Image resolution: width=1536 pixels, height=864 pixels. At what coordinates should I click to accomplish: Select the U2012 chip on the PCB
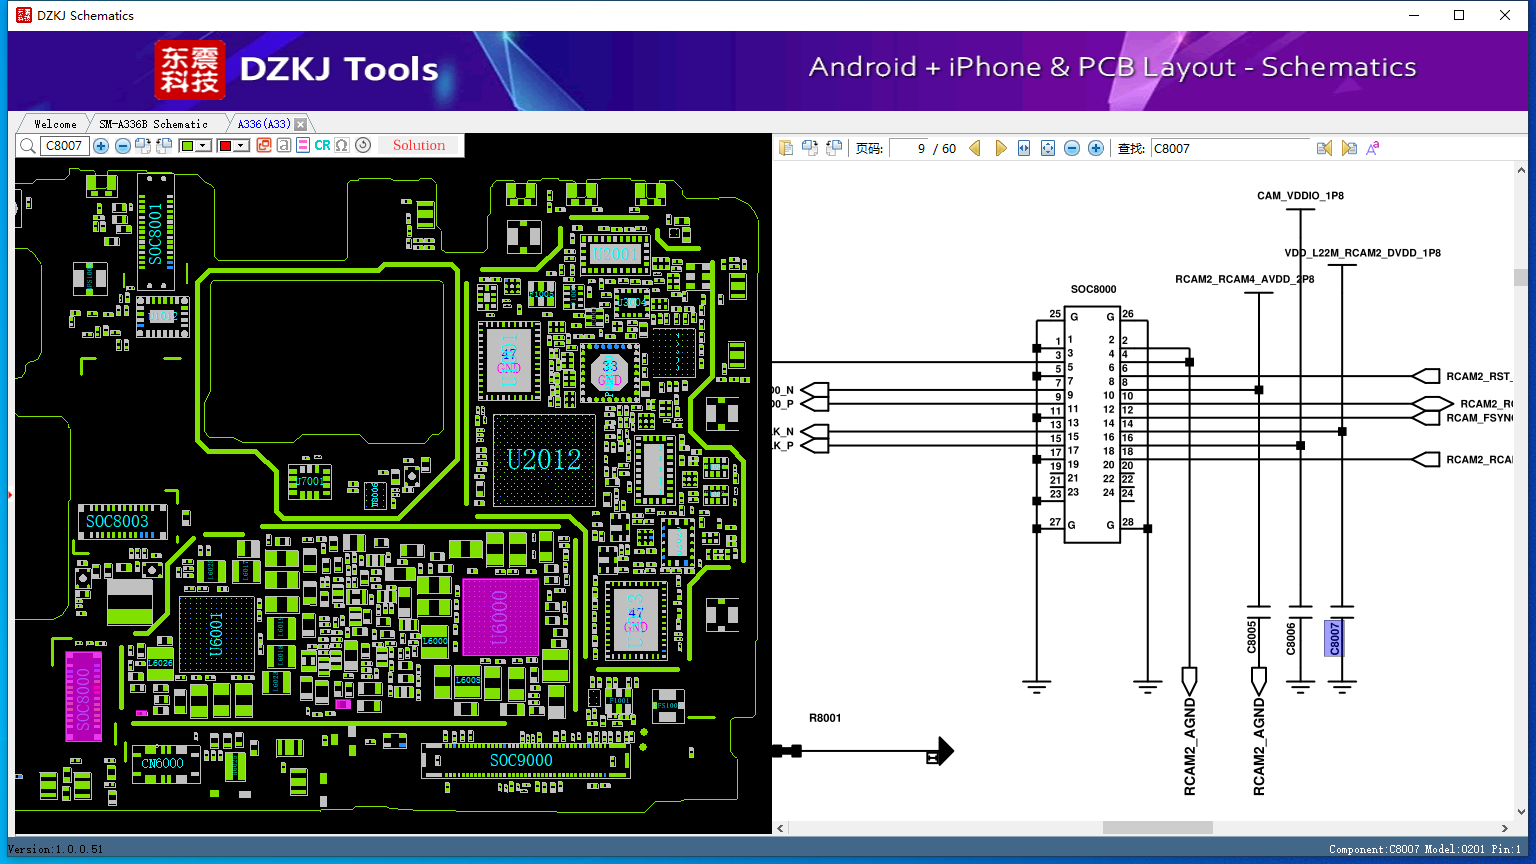pyautogui.click(x=543, y=460)
